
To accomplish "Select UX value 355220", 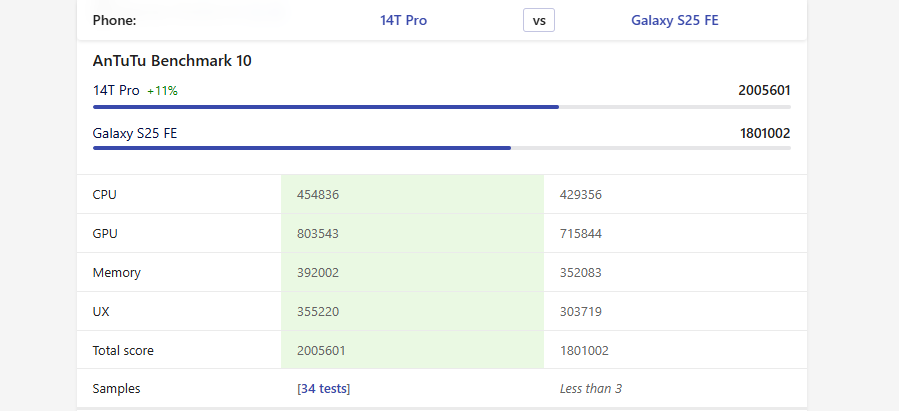I will point(318,312).
